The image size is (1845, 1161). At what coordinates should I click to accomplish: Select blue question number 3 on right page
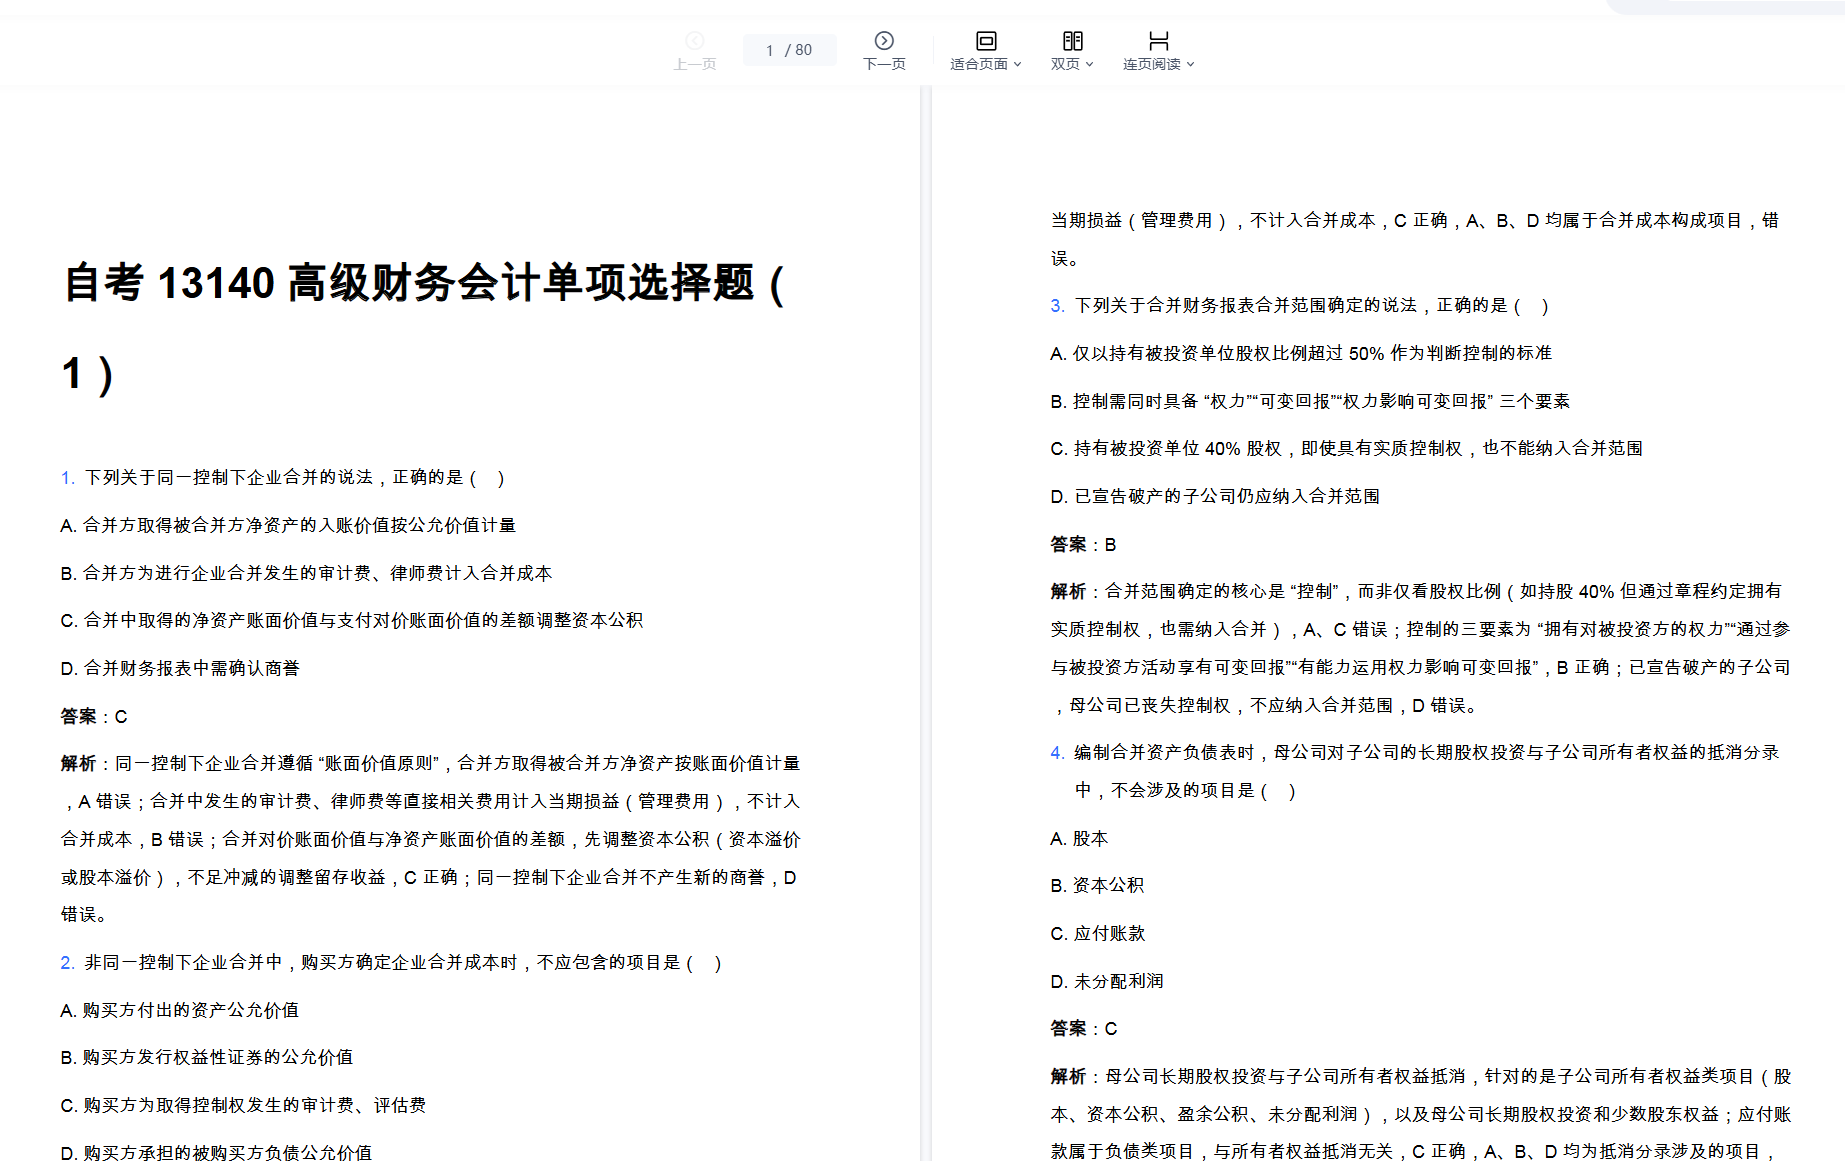[x=1057, y=306]
